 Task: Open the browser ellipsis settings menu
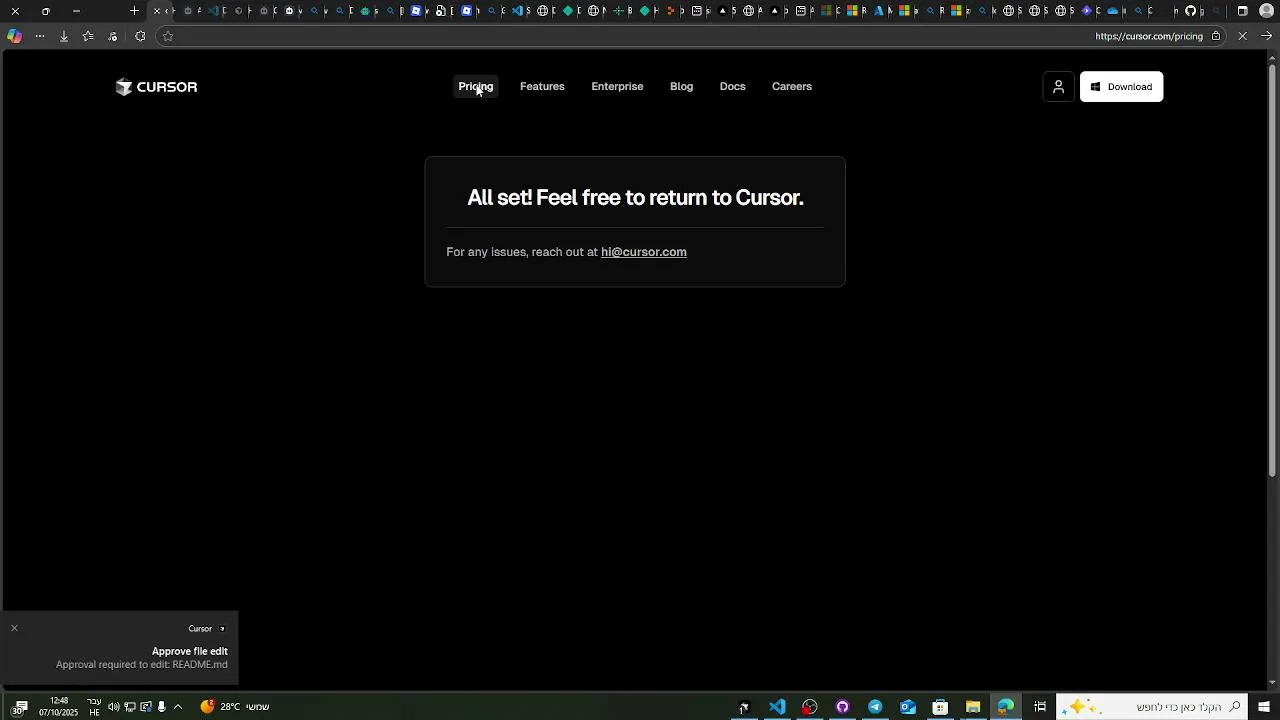tap(40, 36)
